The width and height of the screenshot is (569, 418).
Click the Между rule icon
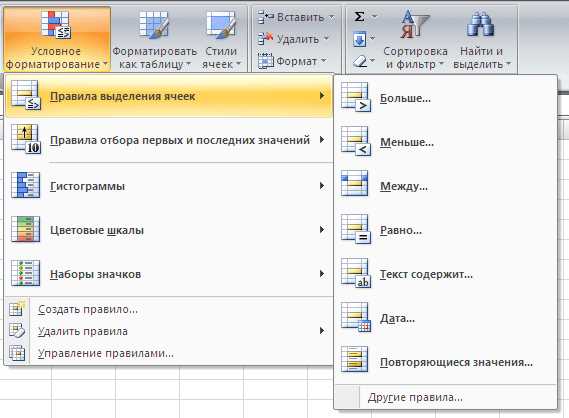[x=355, y=183]
